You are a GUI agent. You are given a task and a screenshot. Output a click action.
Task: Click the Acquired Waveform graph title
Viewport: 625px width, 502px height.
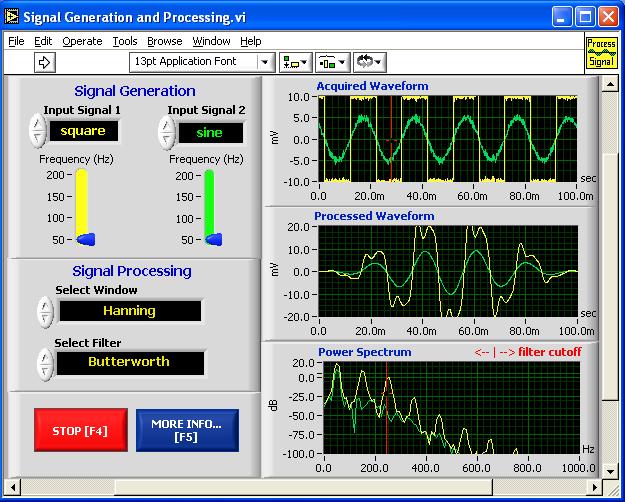pos(372,86)
